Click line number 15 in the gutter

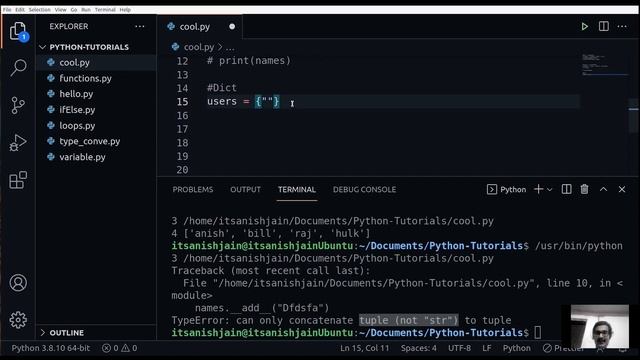pyautogui.click(x=182, y=102)
